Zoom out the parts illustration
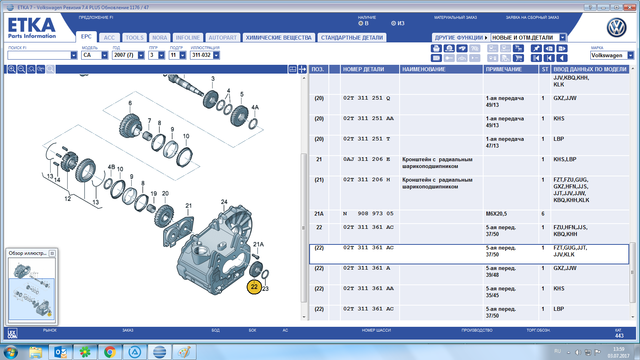 point(21,69)
